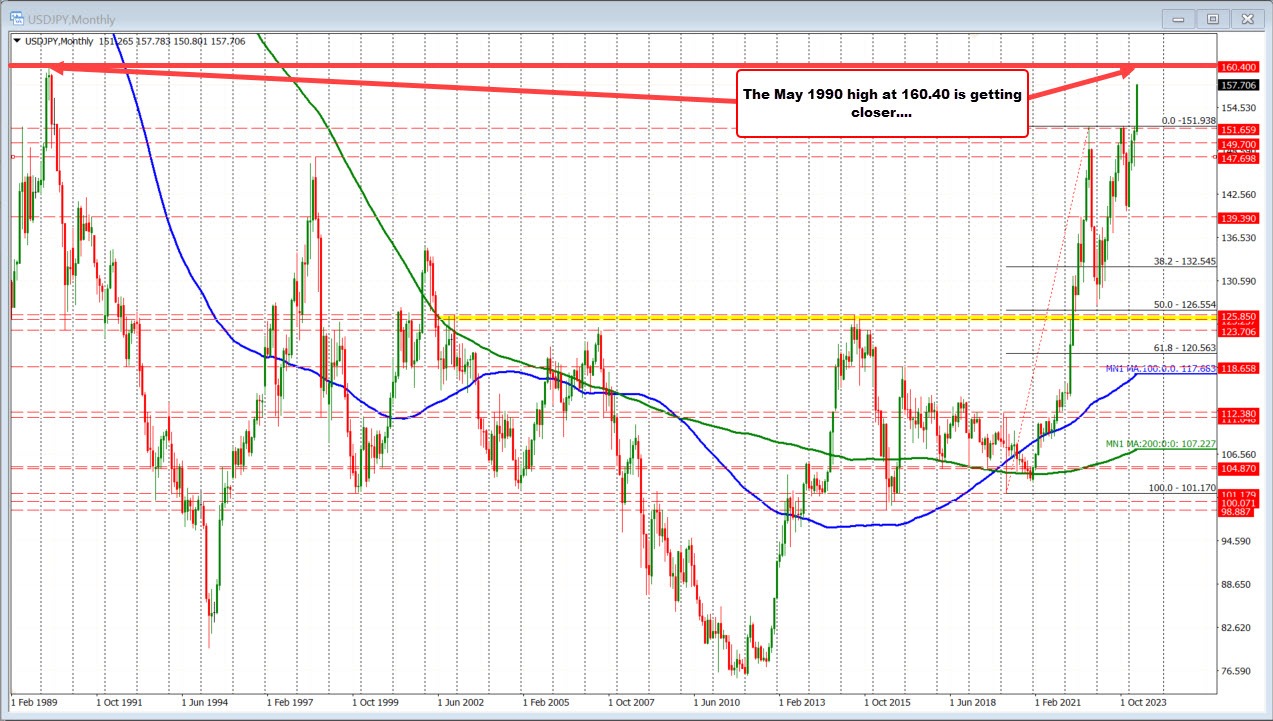Click the maximize window button

tap(1212, 18)
